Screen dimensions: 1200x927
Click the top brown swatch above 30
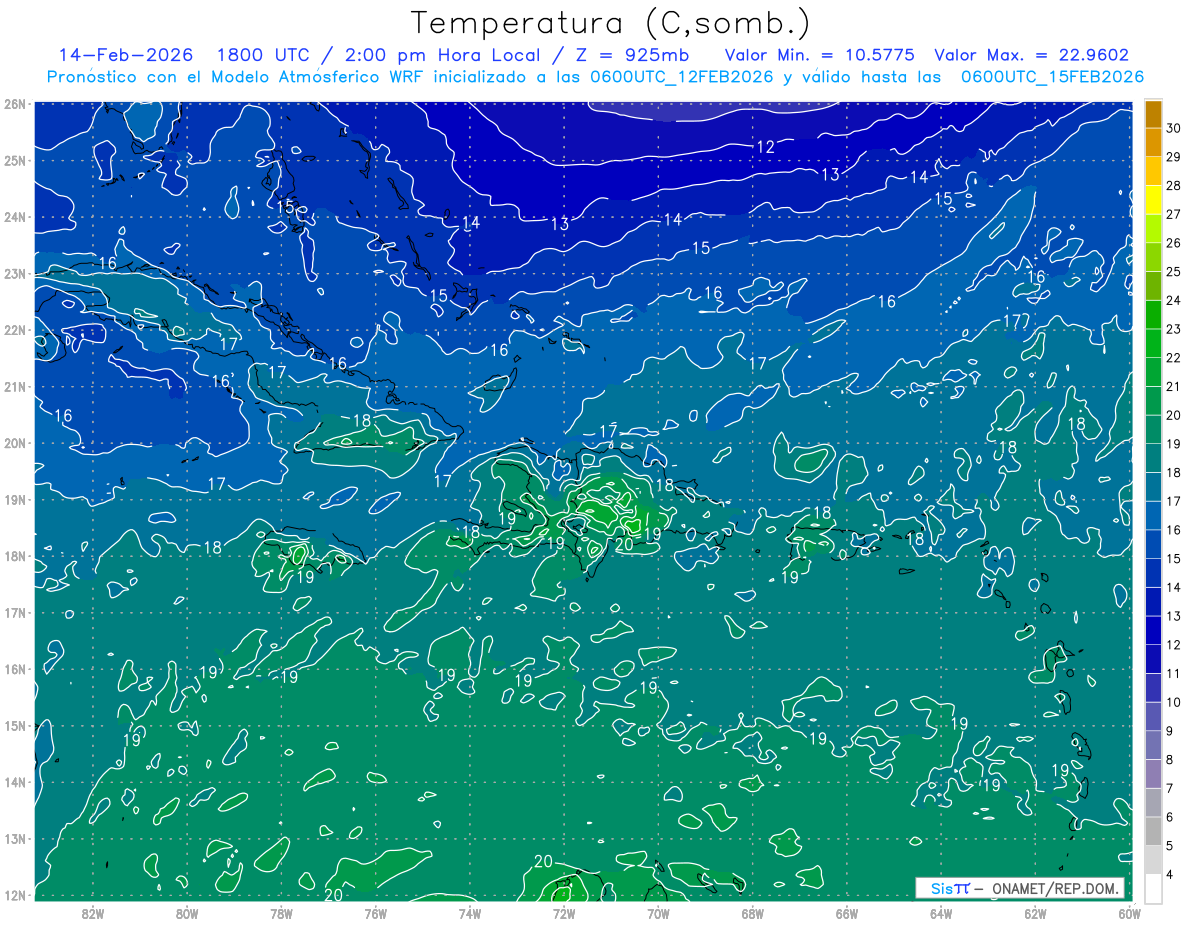tap(1153, 113)
